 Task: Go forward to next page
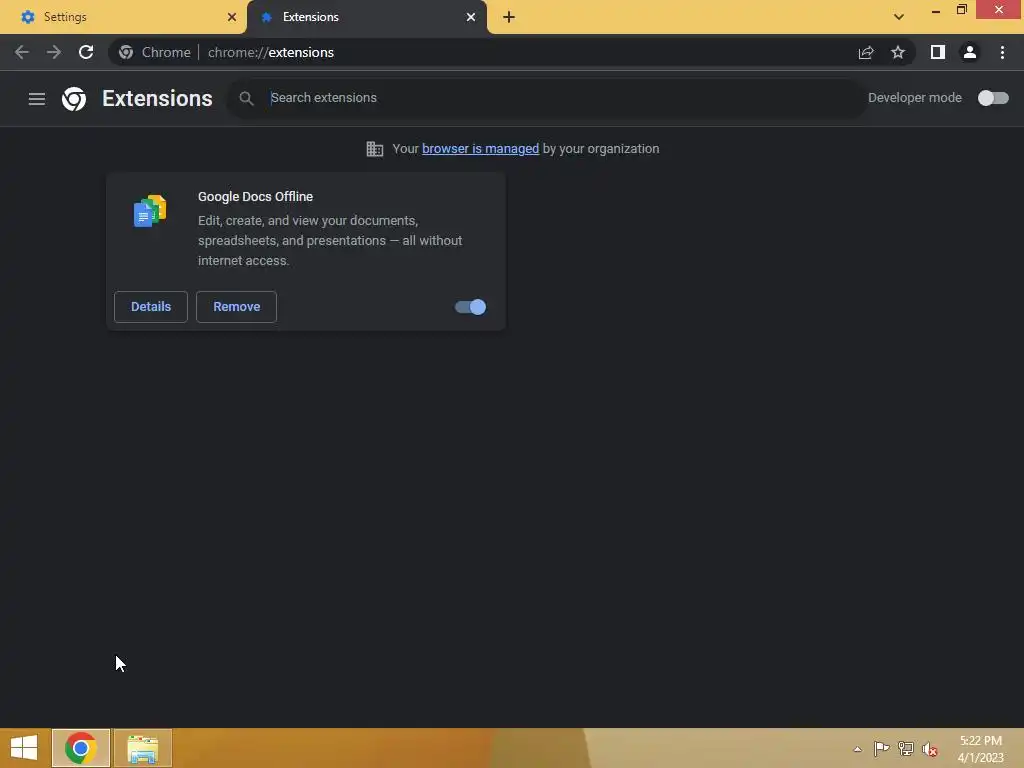tap(54, 52)
